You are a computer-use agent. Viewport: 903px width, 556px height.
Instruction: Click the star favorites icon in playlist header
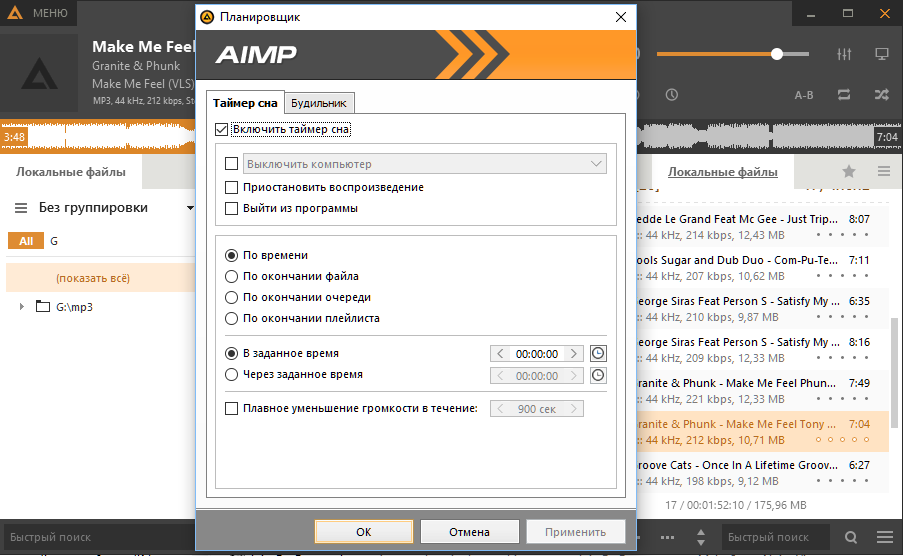pos(849,171)
